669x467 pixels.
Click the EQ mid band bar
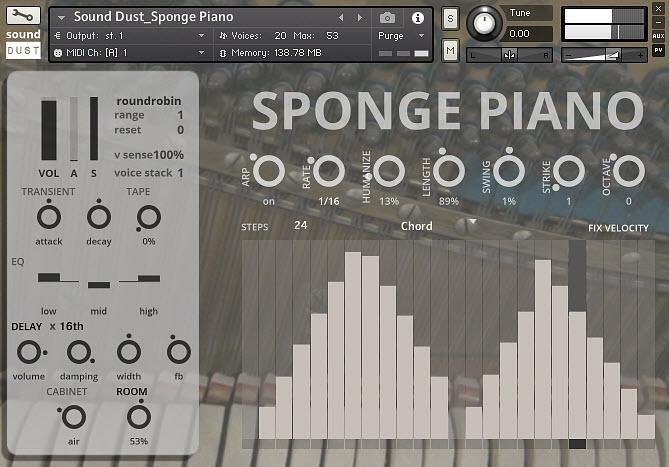[99, 284]
